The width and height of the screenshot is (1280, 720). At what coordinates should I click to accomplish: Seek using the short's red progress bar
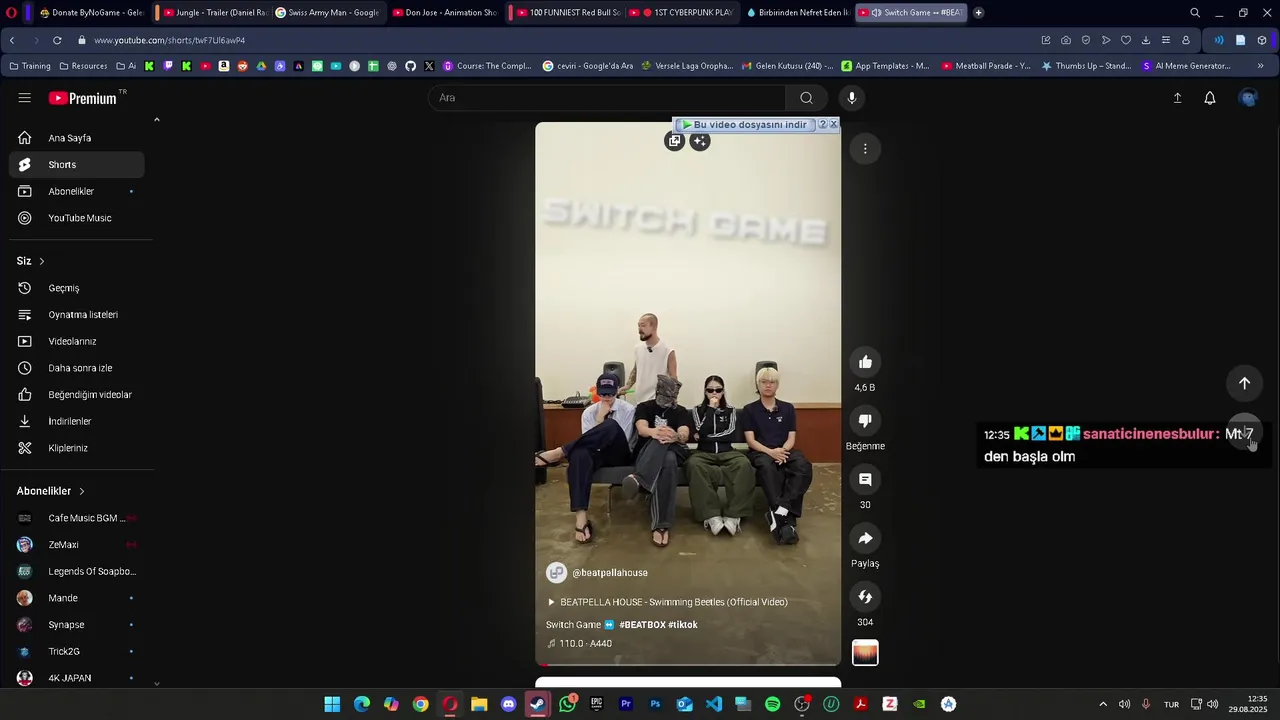click(688, 664)
